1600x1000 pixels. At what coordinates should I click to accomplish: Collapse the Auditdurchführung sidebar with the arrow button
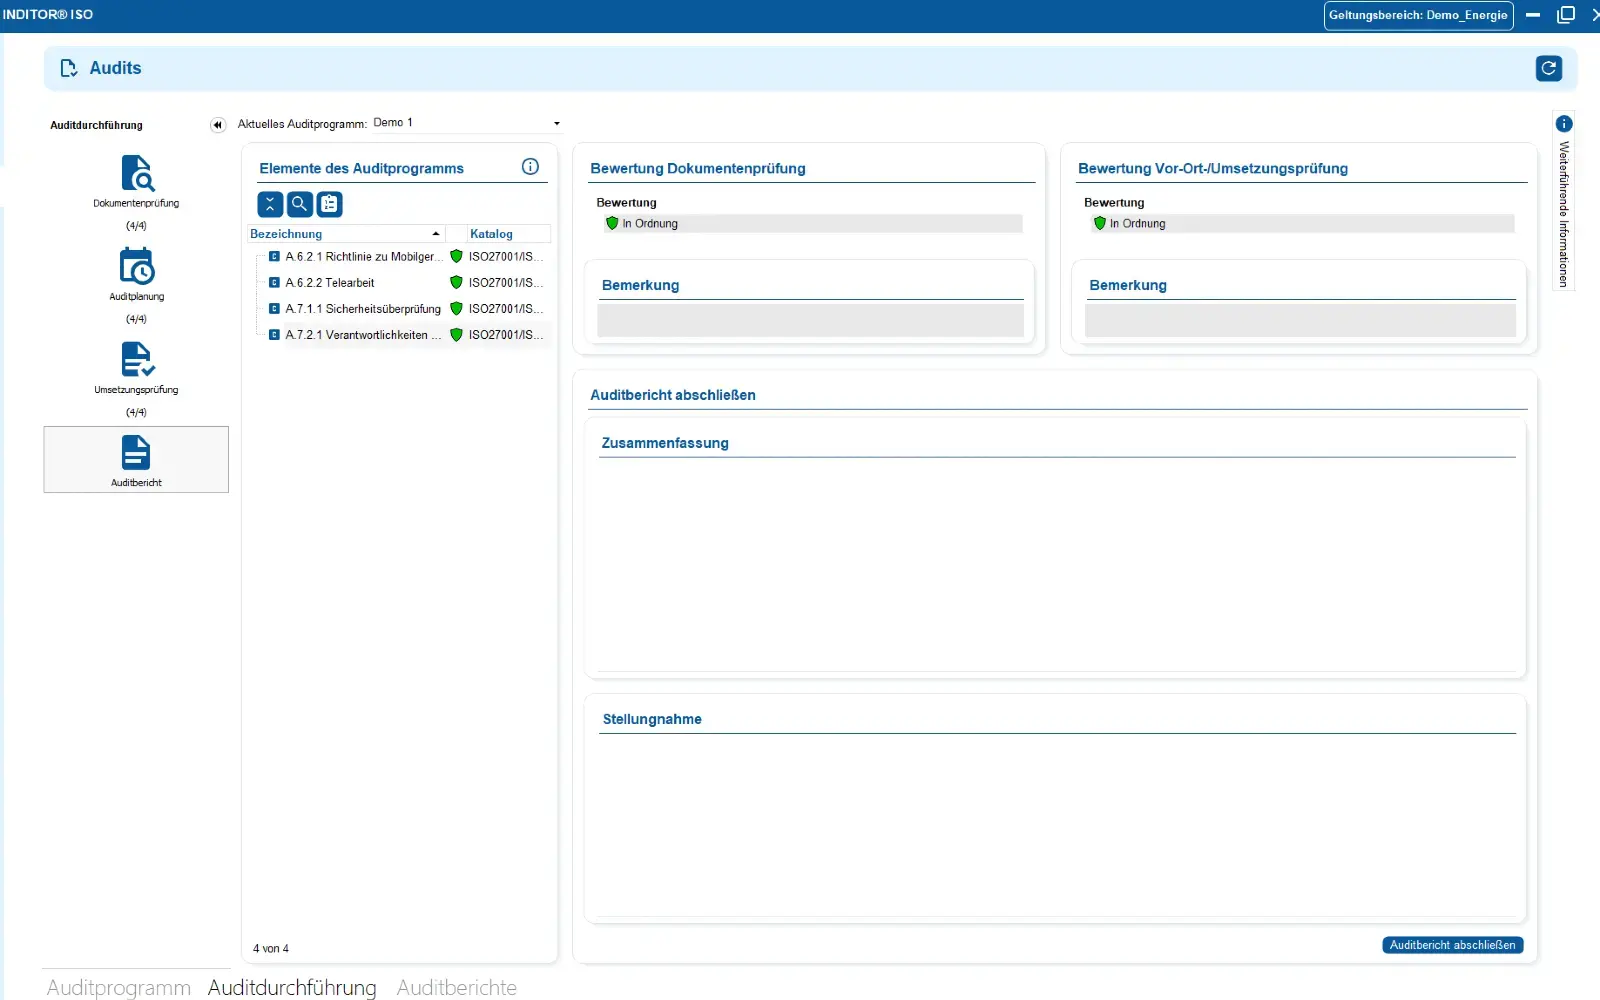point(216,124)
